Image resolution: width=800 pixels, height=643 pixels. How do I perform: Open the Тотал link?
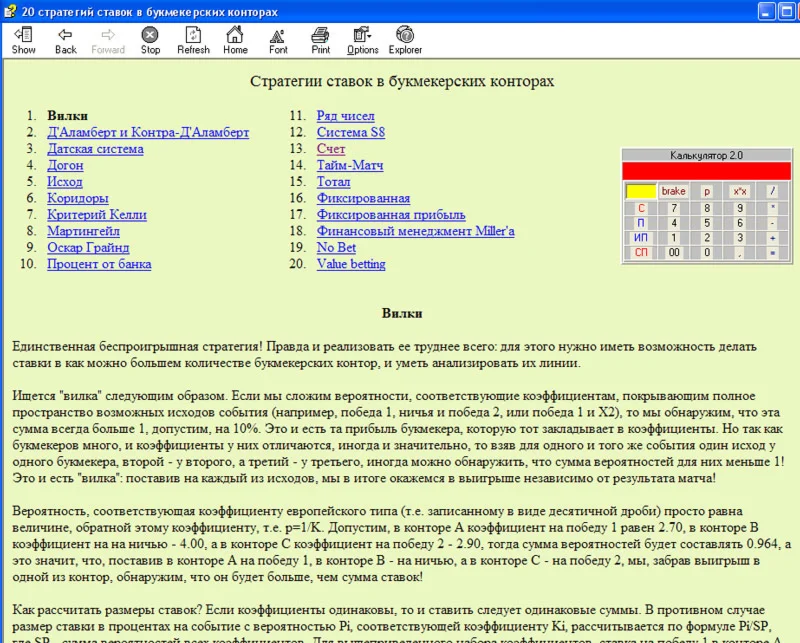tap(333, 182)
